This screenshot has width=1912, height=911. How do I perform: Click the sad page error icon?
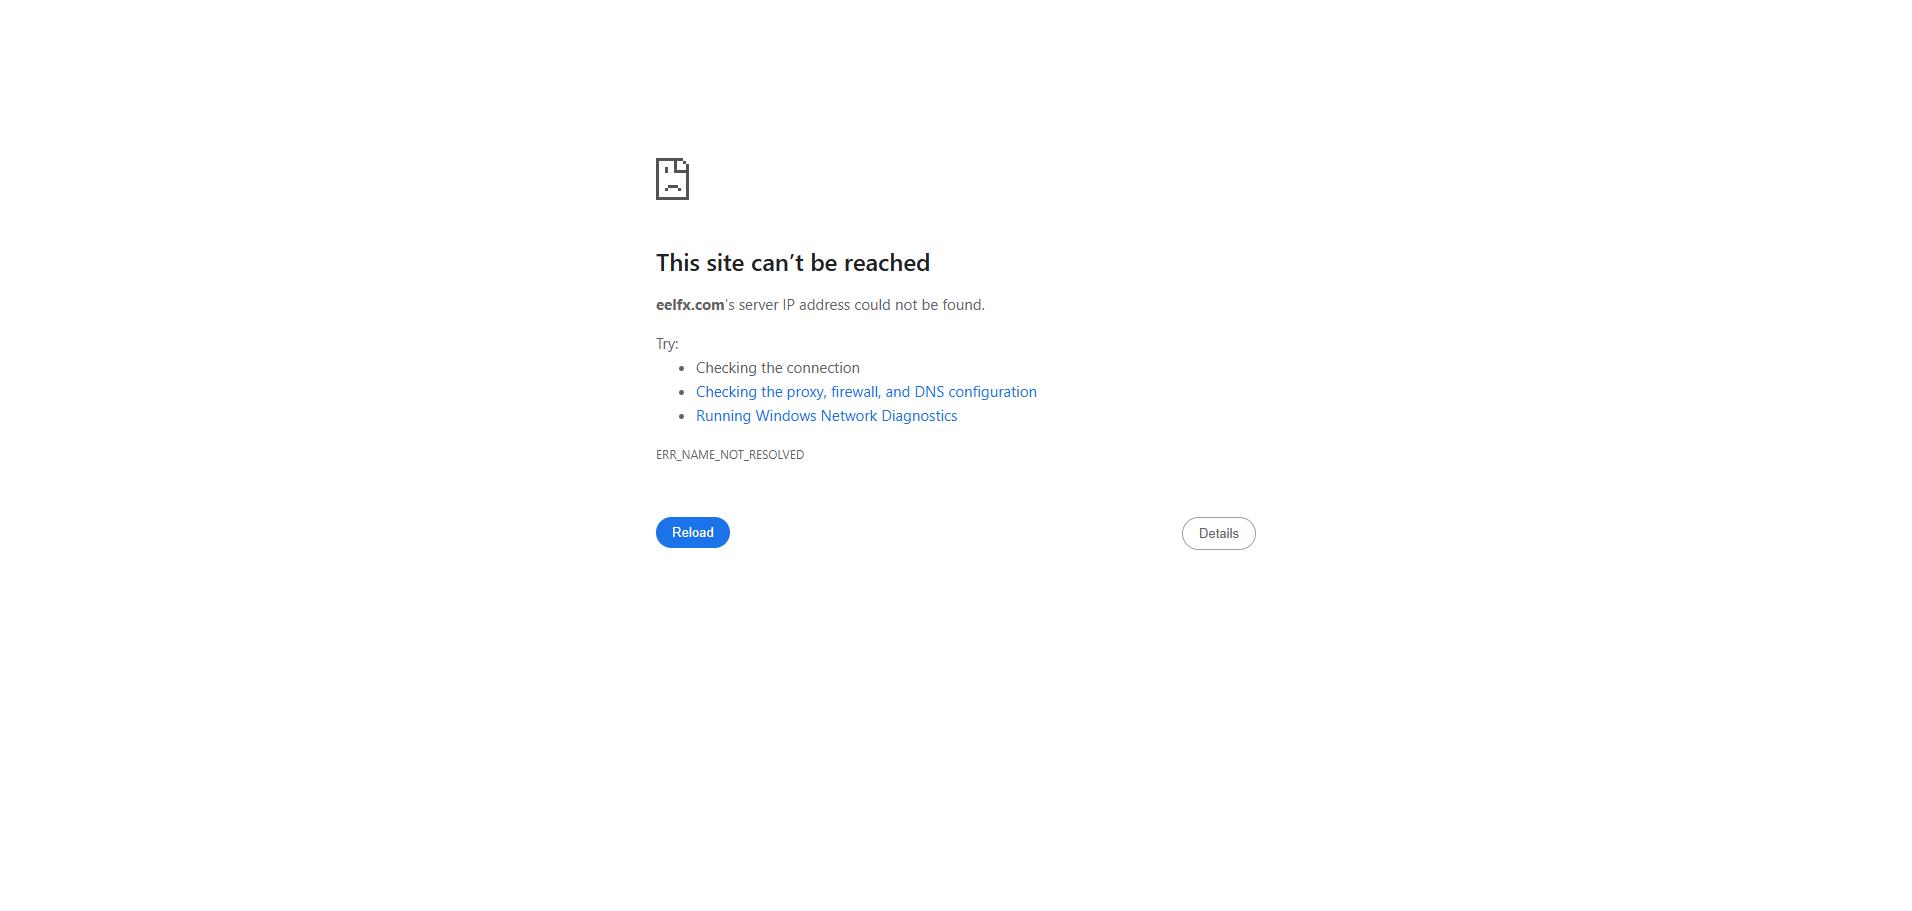(x=672, y=179)
